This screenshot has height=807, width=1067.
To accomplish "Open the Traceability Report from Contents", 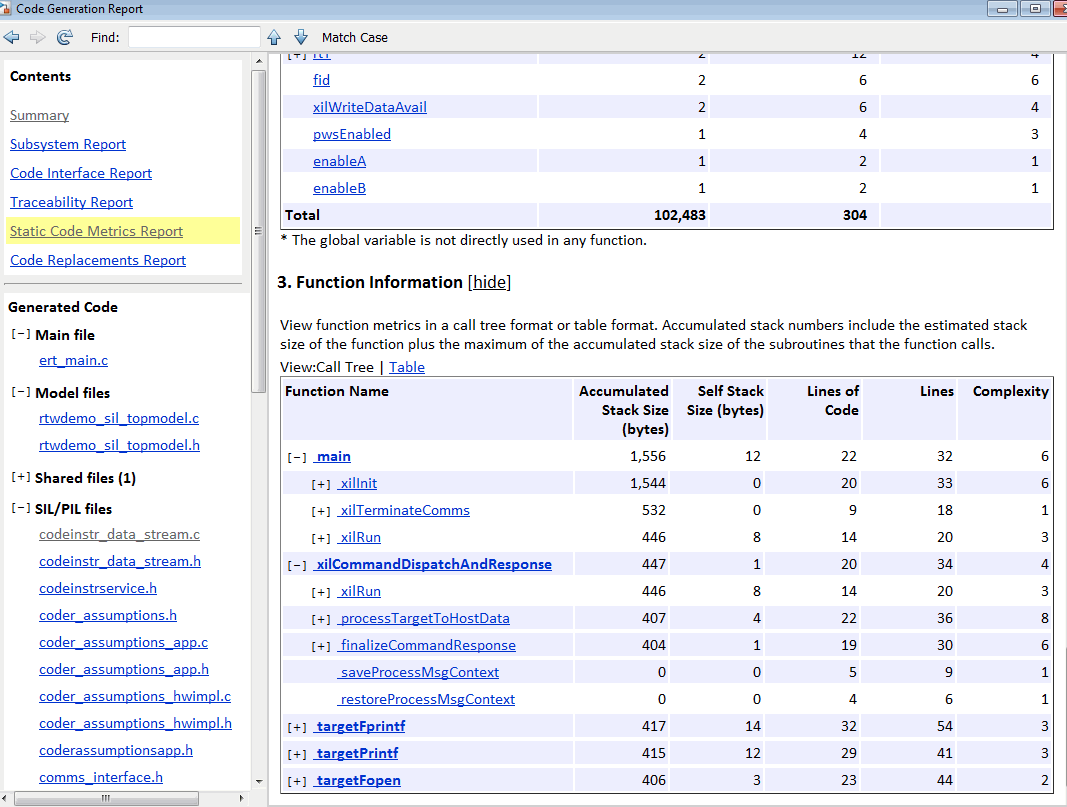I will [71, 202].
